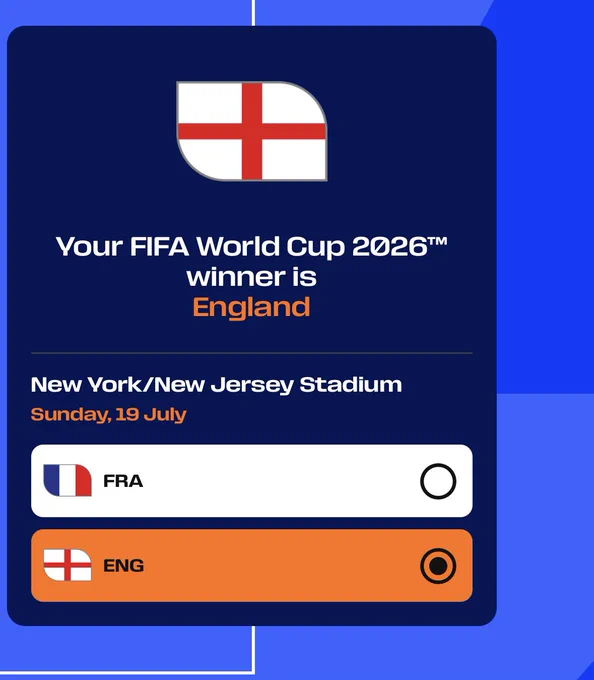Click the white vertical pitch line below card
594x680 pixels.
pos(254,648)
